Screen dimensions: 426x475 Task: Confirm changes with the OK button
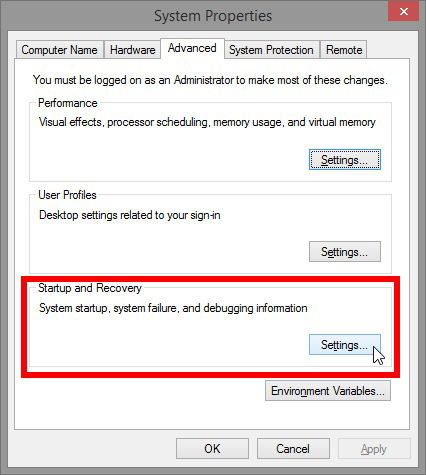point(212,449)
